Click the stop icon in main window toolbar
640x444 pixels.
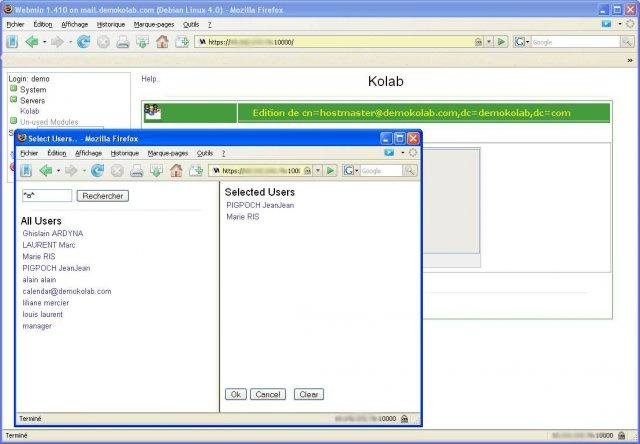[103, 42]
